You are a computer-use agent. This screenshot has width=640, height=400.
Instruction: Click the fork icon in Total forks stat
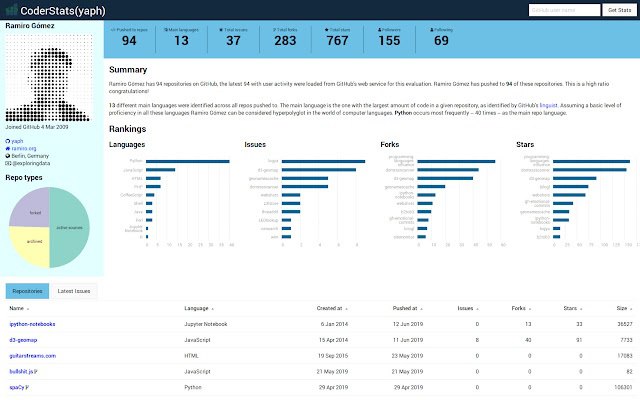click(274, 30)
